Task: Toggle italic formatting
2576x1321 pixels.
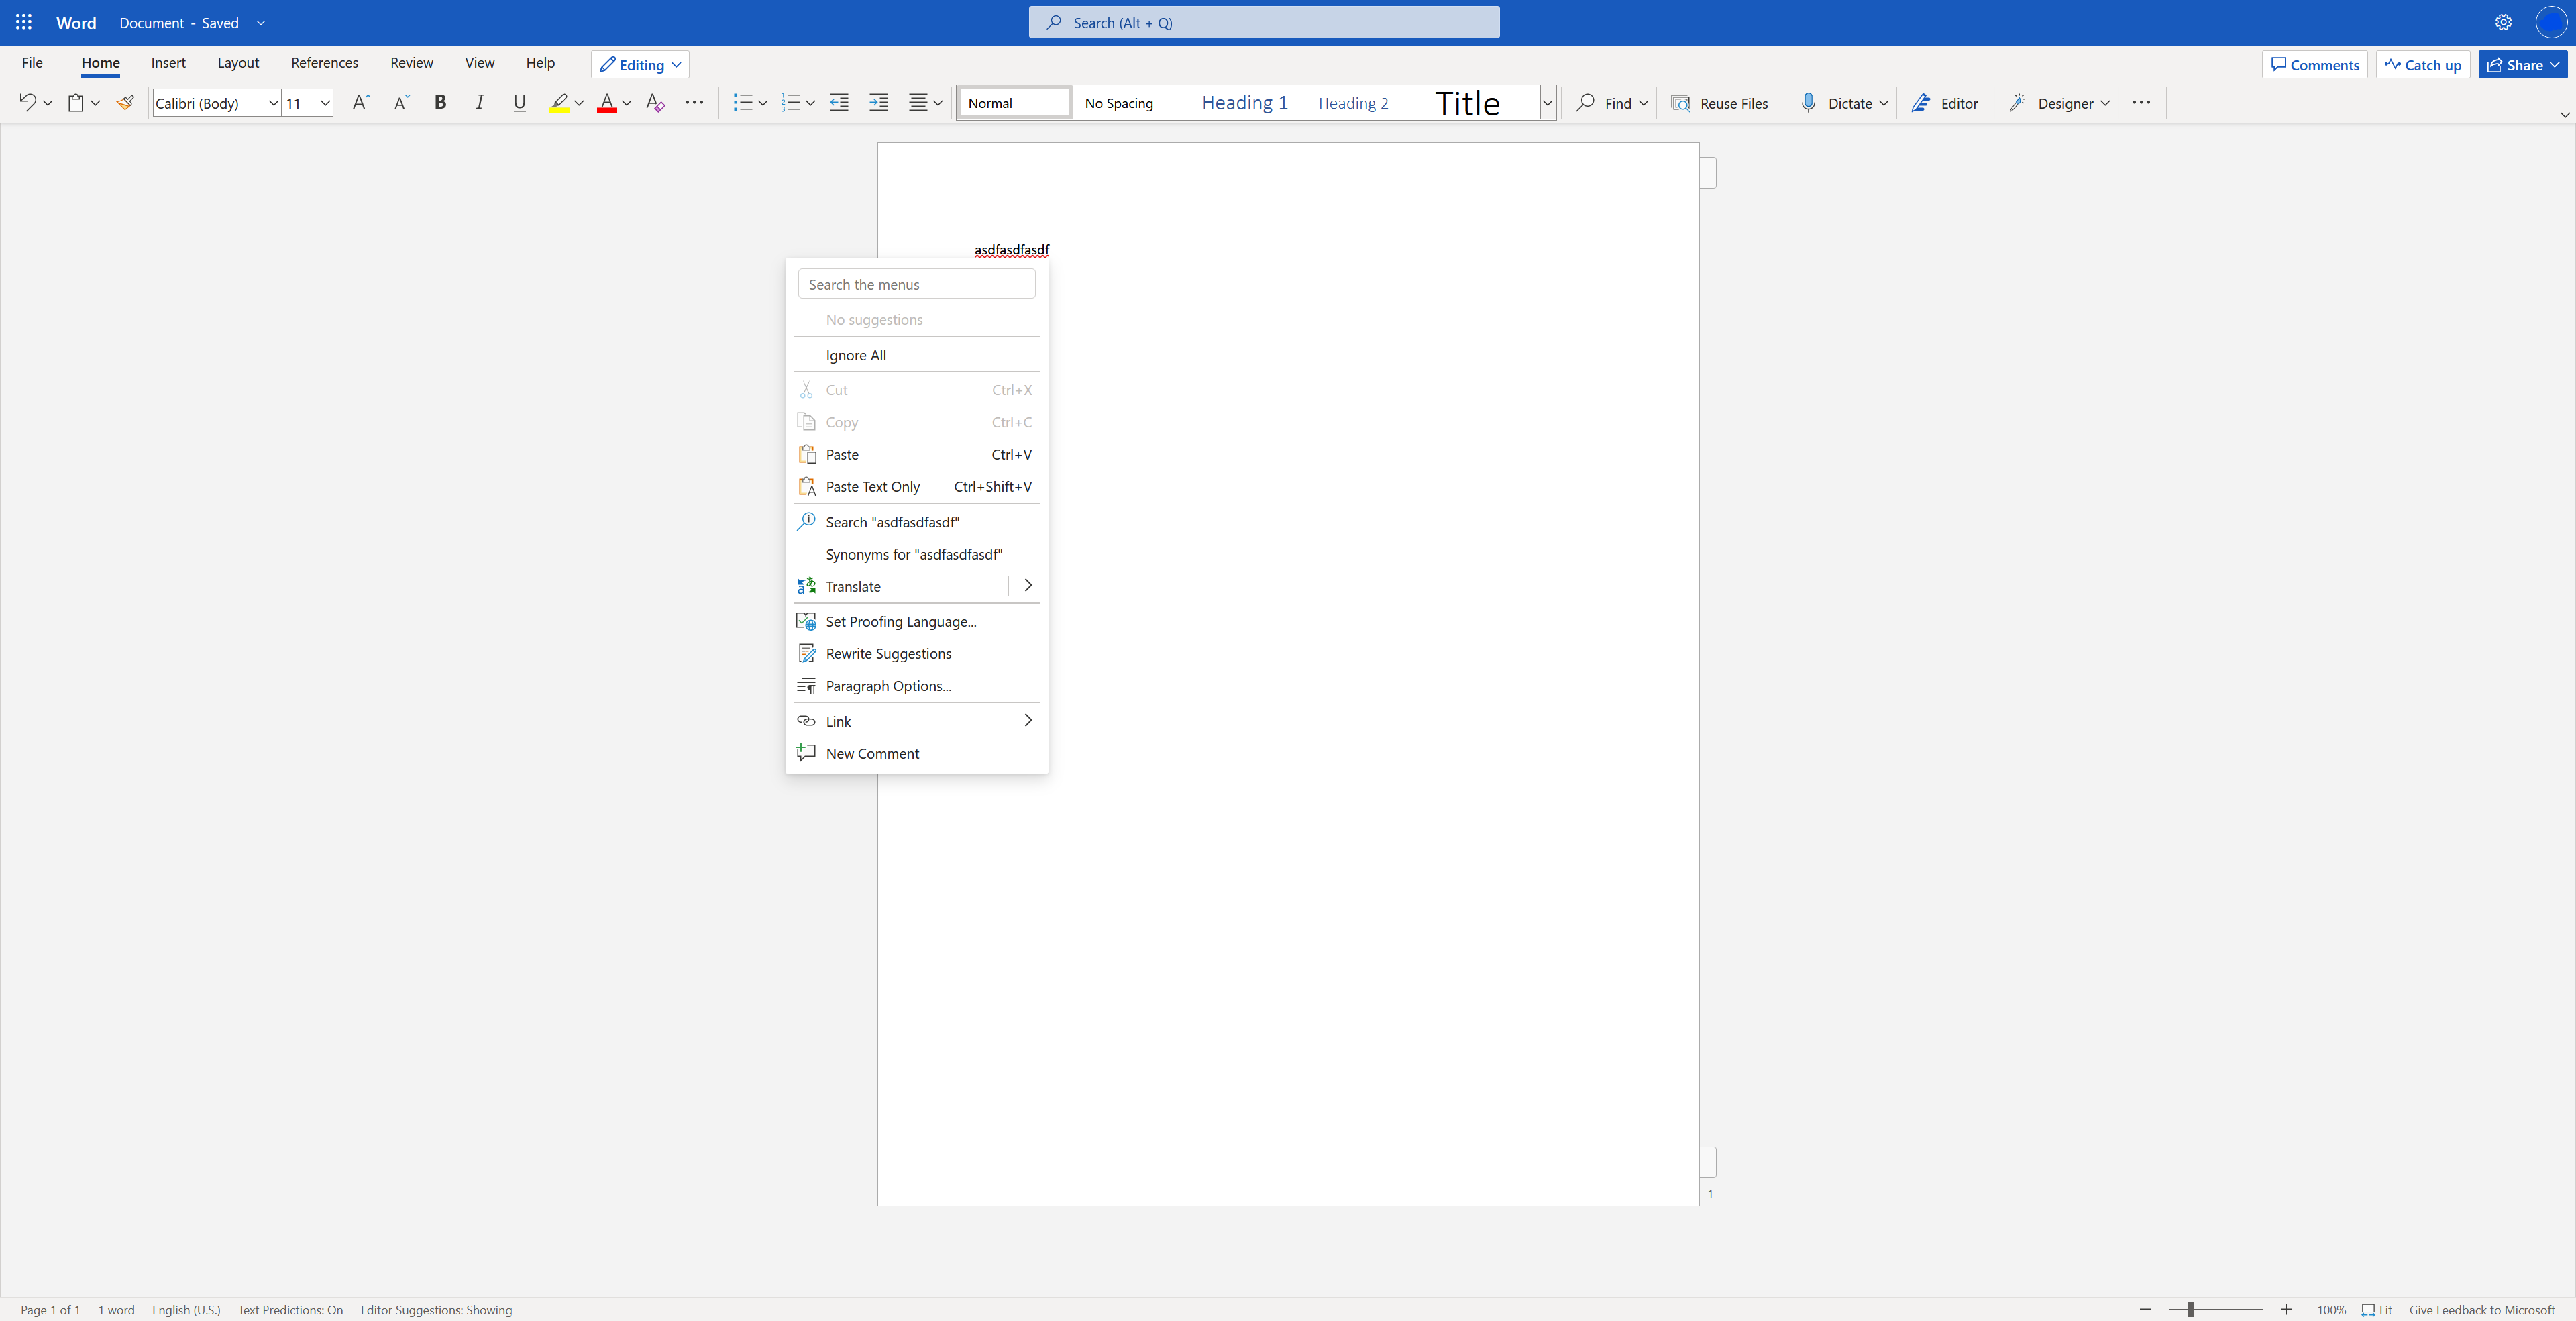Action: [x=480, y=102]
